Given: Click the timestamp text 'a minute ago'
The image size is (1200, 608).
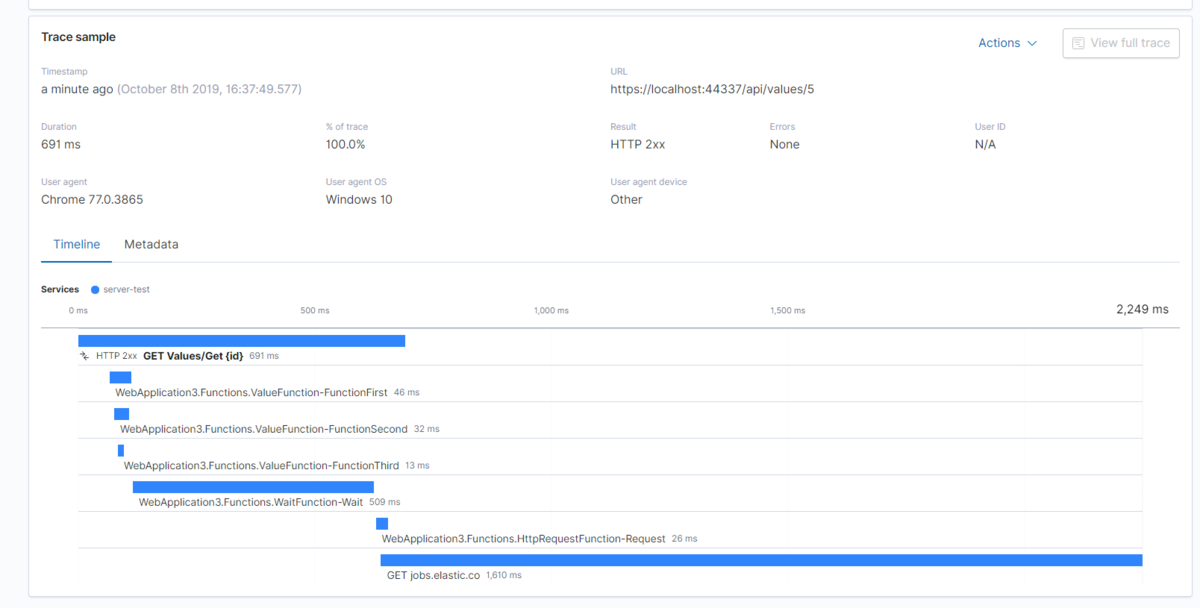Looking at the screenshot, I should (77, 89).
